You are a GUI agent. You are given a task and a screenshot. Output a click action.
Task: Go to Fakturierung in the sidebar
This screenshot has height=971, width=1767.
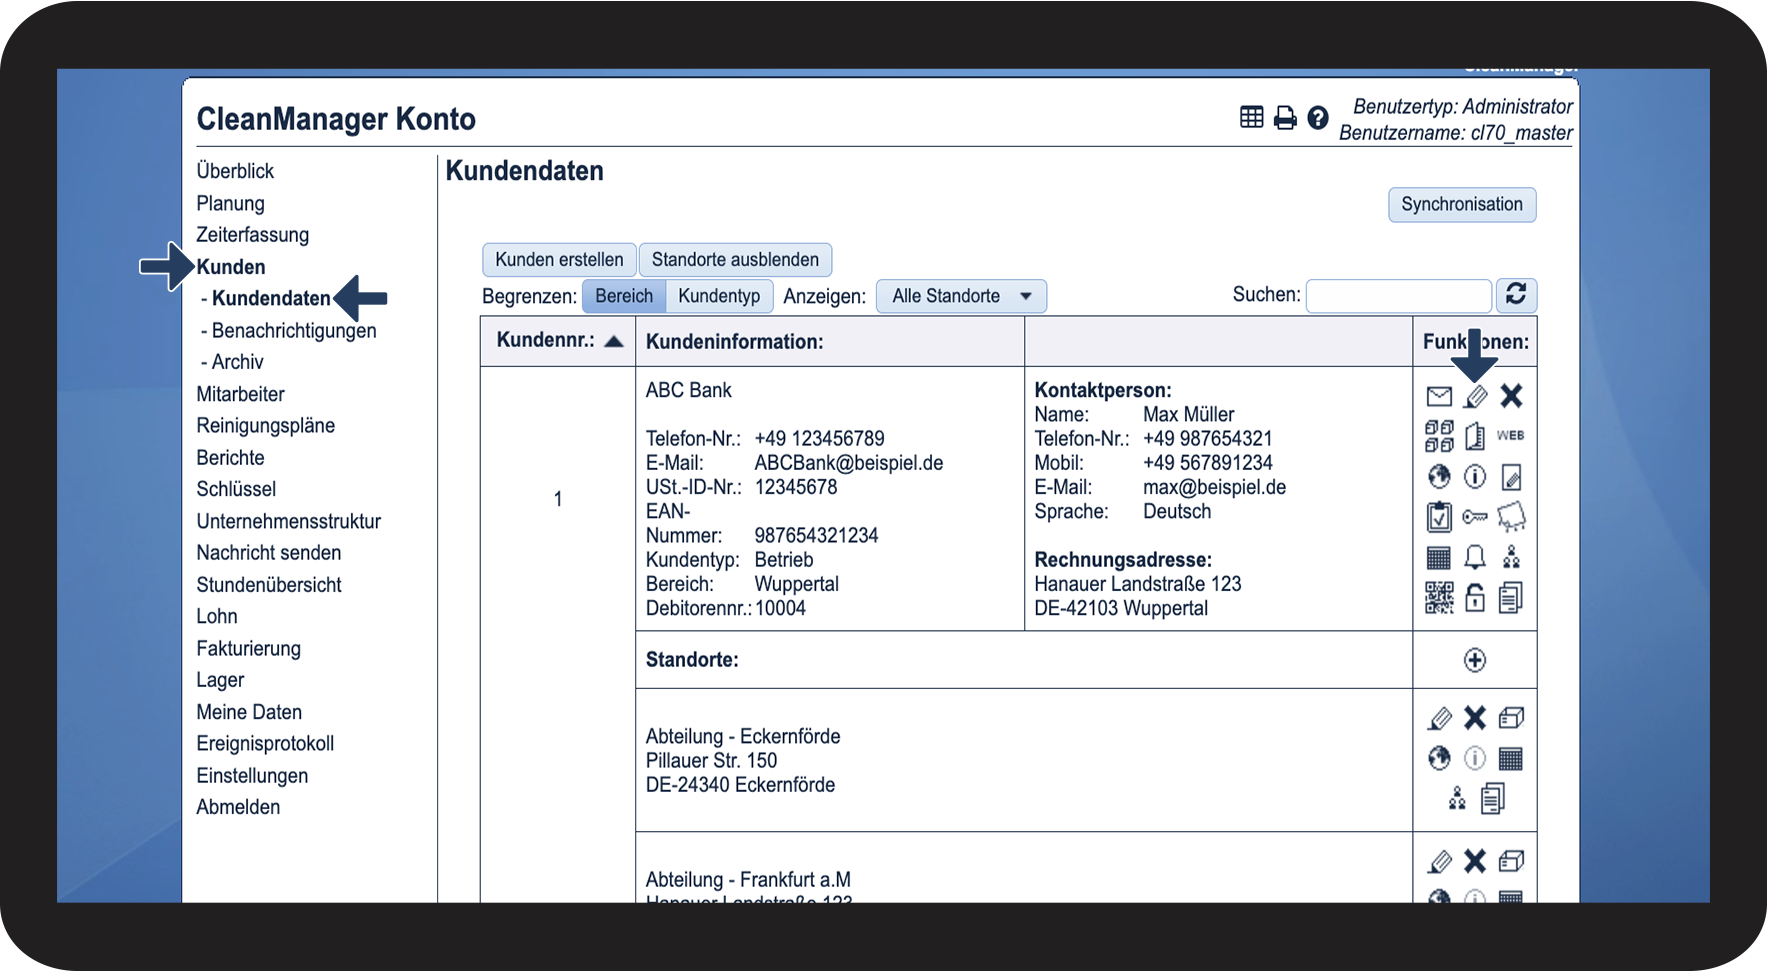[248, 648]
